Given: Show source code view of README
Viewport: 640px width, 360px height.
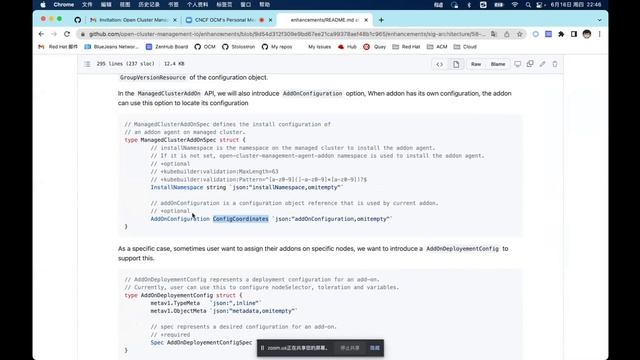Looking at the screenshot, I should tap(440, 64).
